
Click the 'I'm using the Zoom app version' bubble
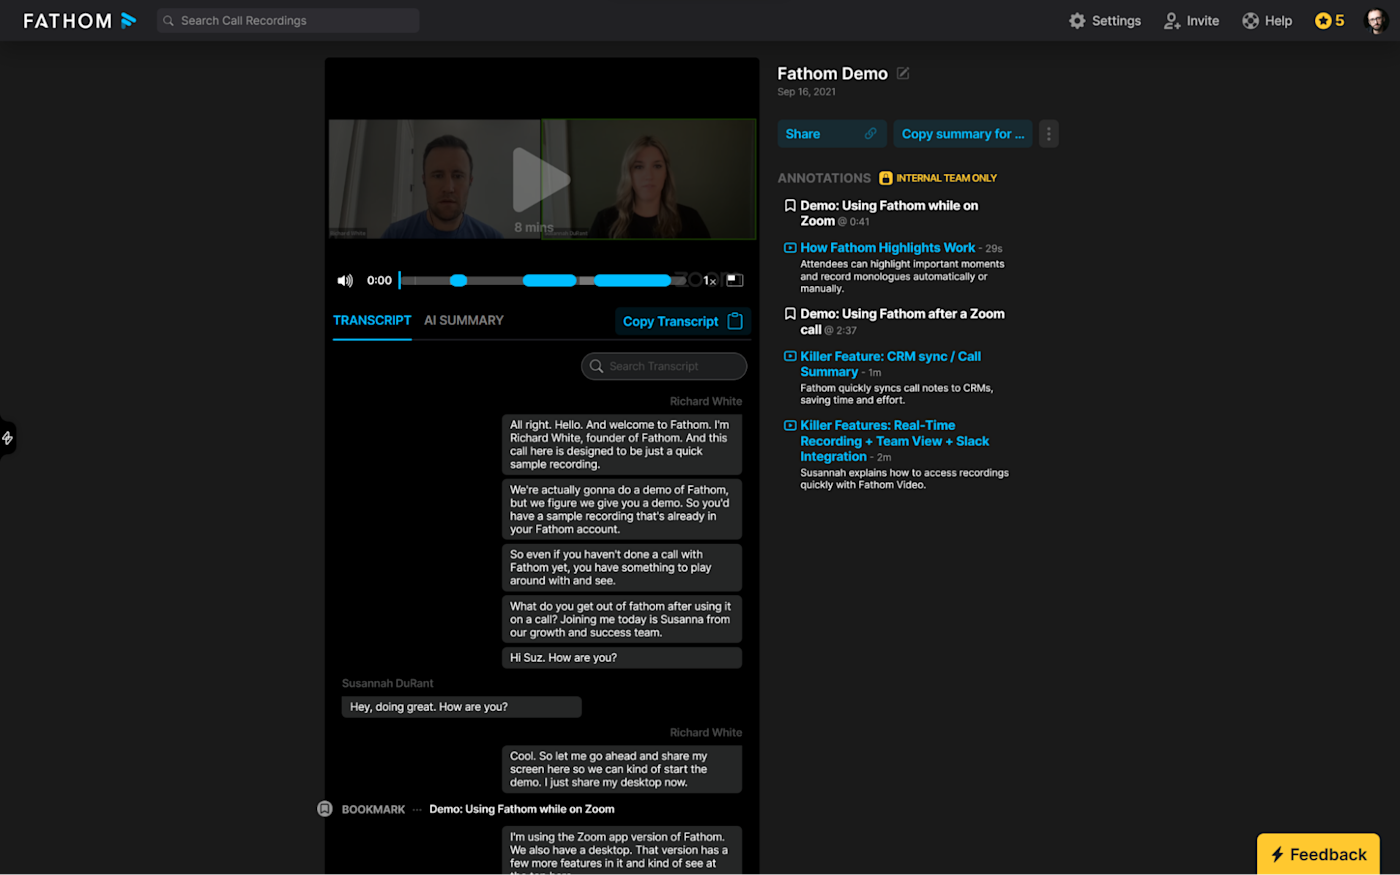[x=622, y=850]
